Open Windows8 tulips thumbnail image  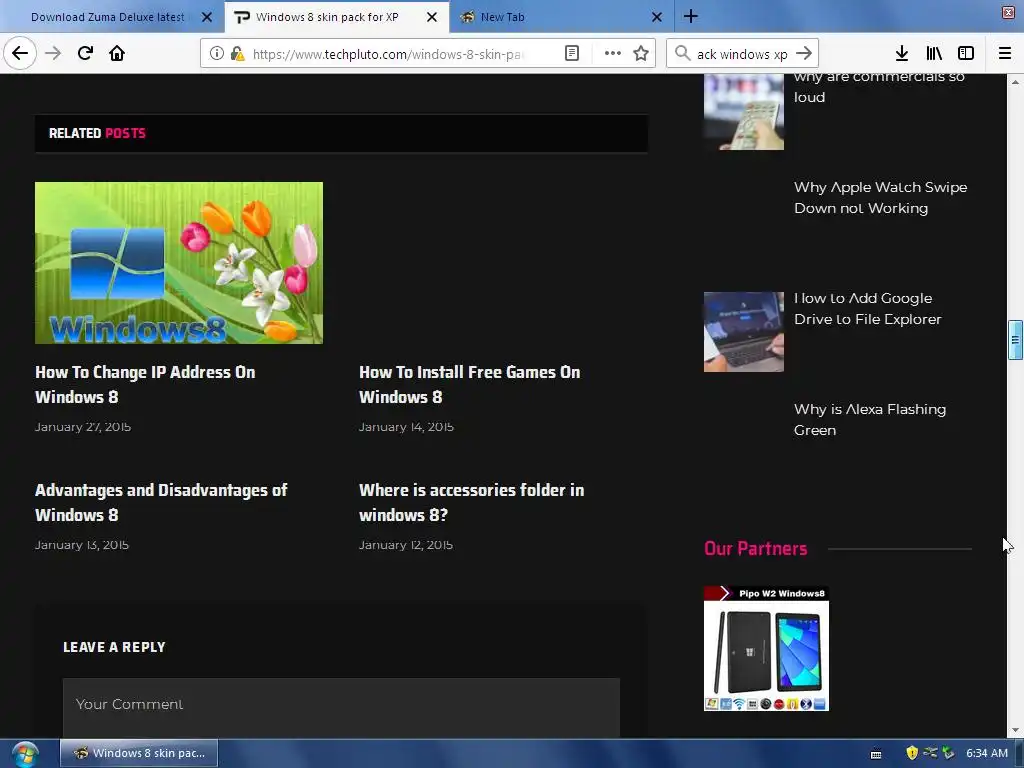point(179,263)
